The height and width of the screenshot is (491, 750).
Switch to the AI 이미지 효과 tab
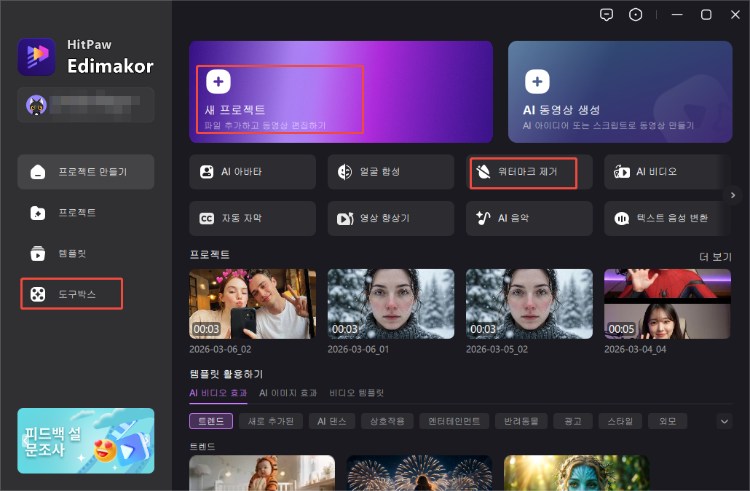click(288, 393)
